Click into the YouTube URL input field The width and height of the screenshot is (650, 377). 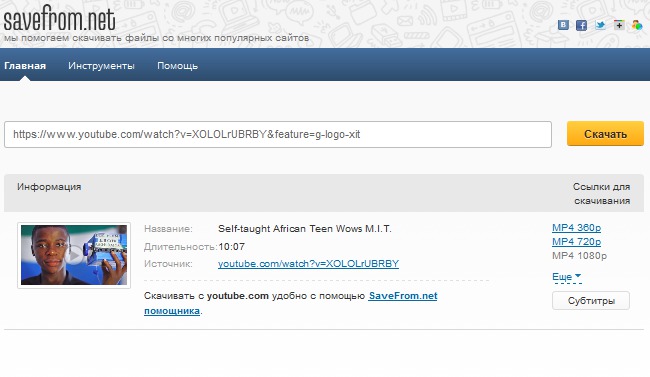point(278,134)
